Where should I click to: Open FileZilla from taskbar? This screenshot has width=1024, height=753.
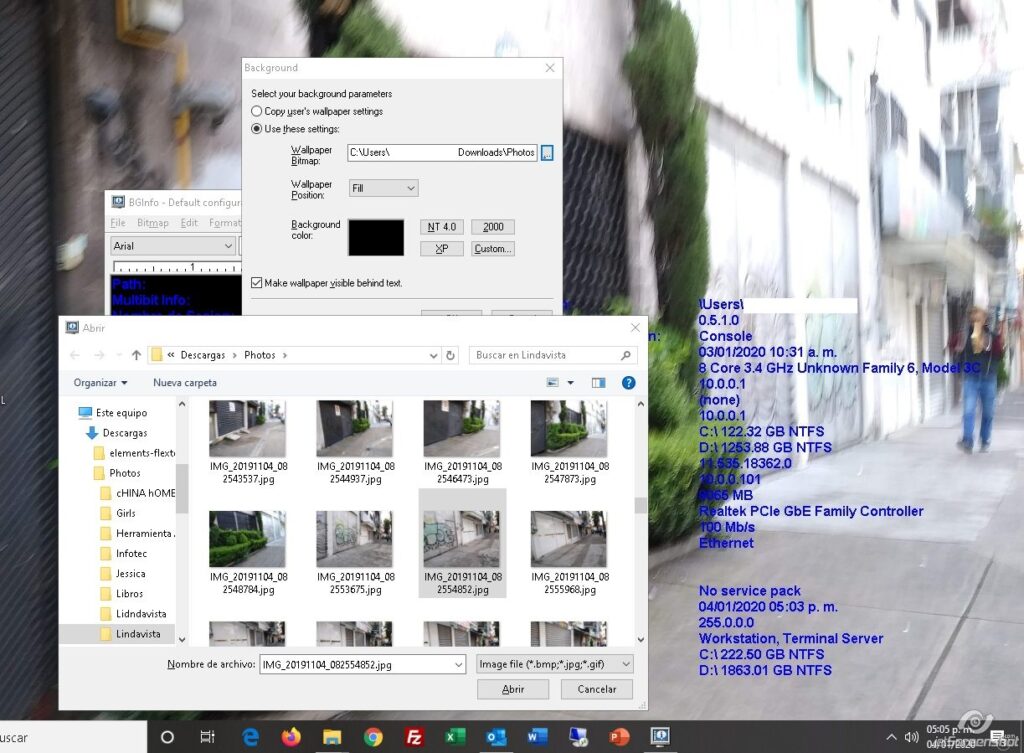click(414, 737)
